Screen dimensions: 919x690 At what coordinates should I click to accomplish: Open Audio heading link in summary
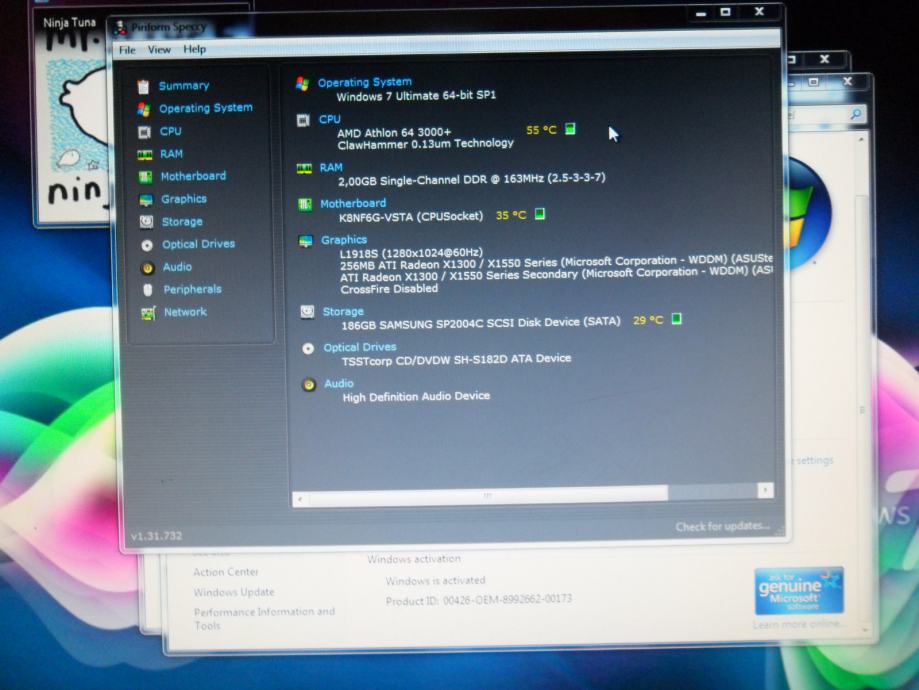coord(339,383)
